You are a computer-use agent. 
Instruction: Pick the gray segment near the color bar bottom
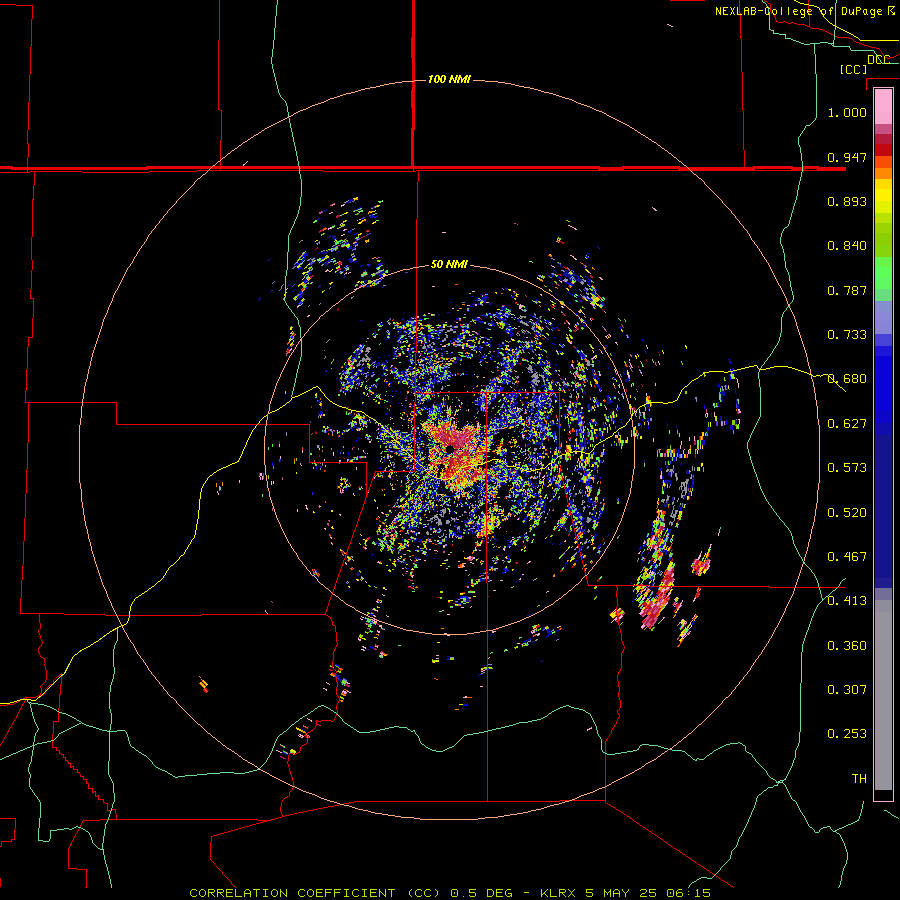[x=883, y=695]
